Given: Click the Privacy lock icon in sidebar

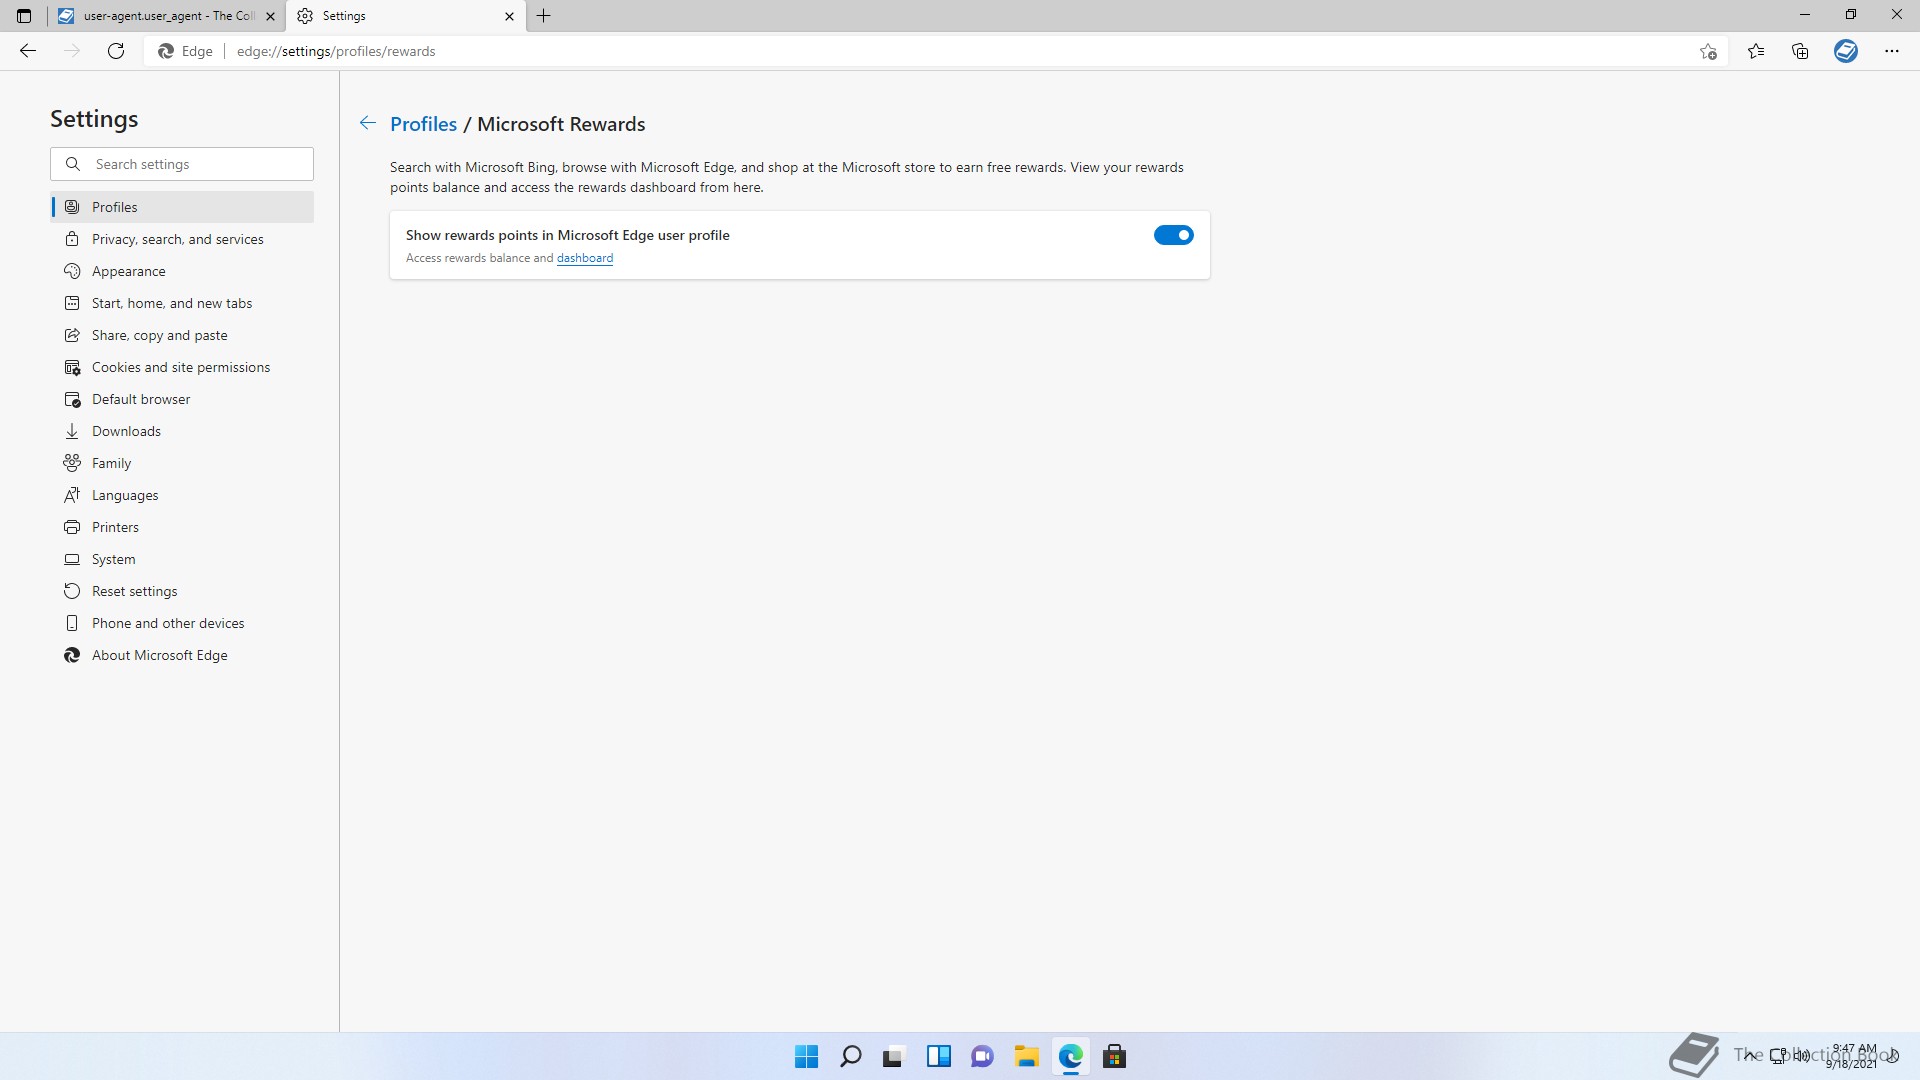Looking at the screenshot, I should 72,239.
